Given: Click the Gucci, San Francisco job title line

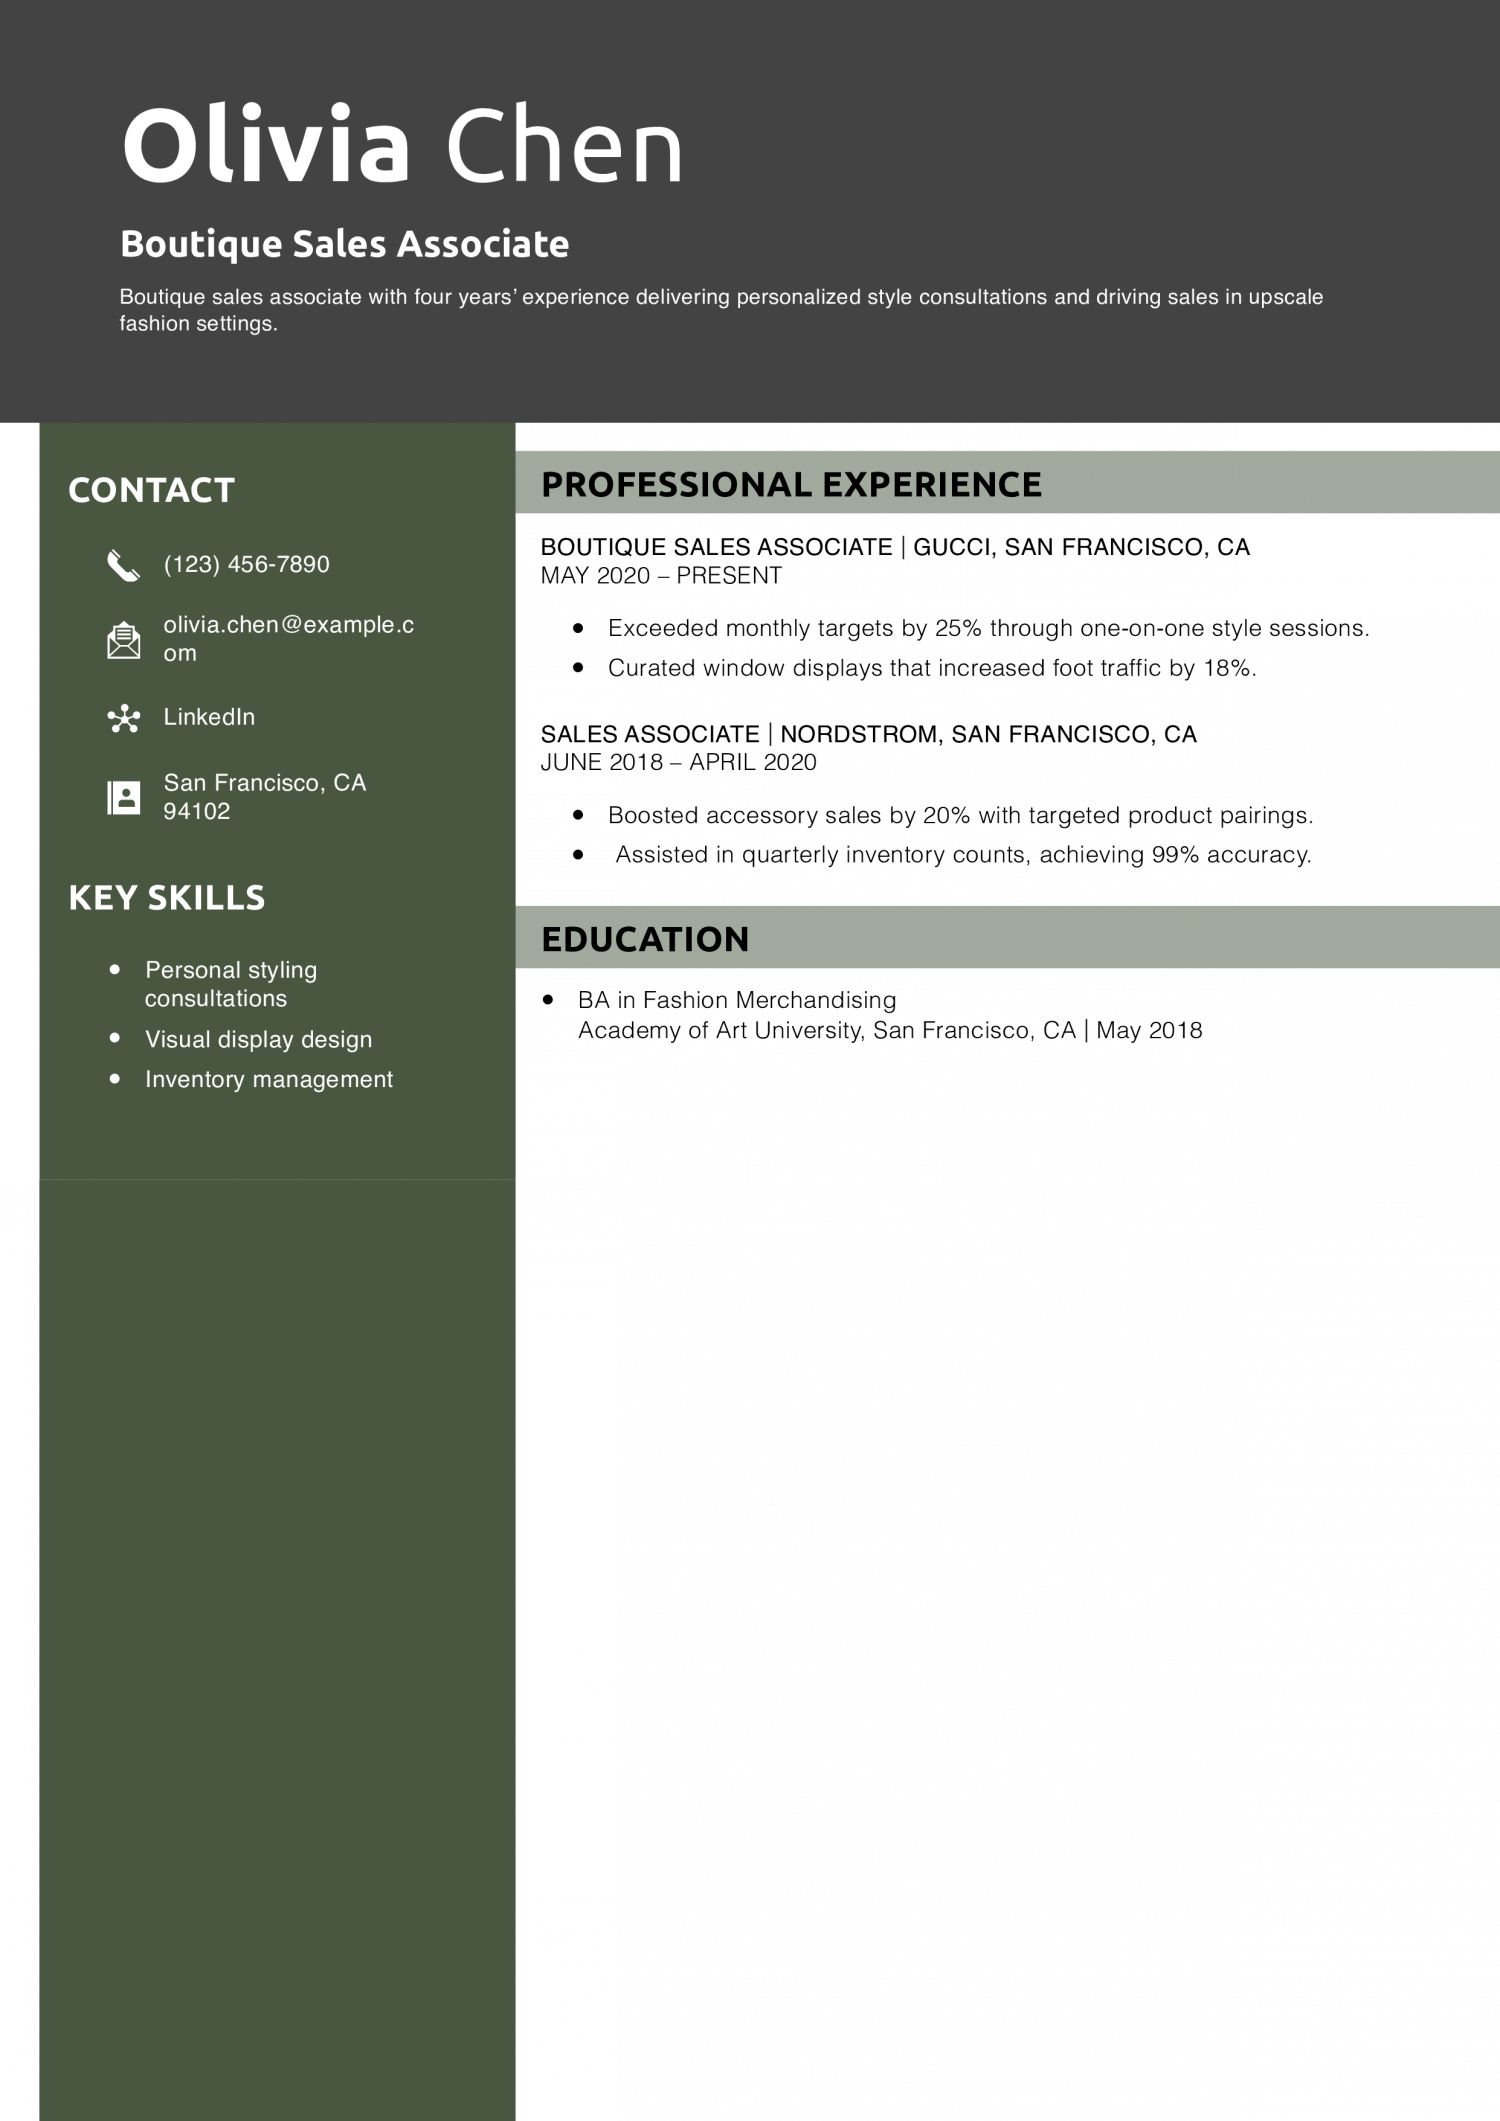Looking at the screenshot, I should (x=895, y=547).
